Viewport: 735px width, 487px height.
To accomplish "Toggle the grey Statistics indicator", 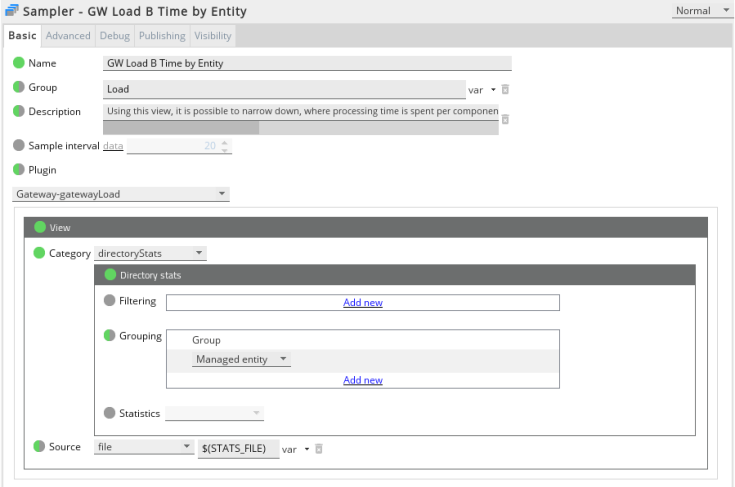I will coord(110,413).
